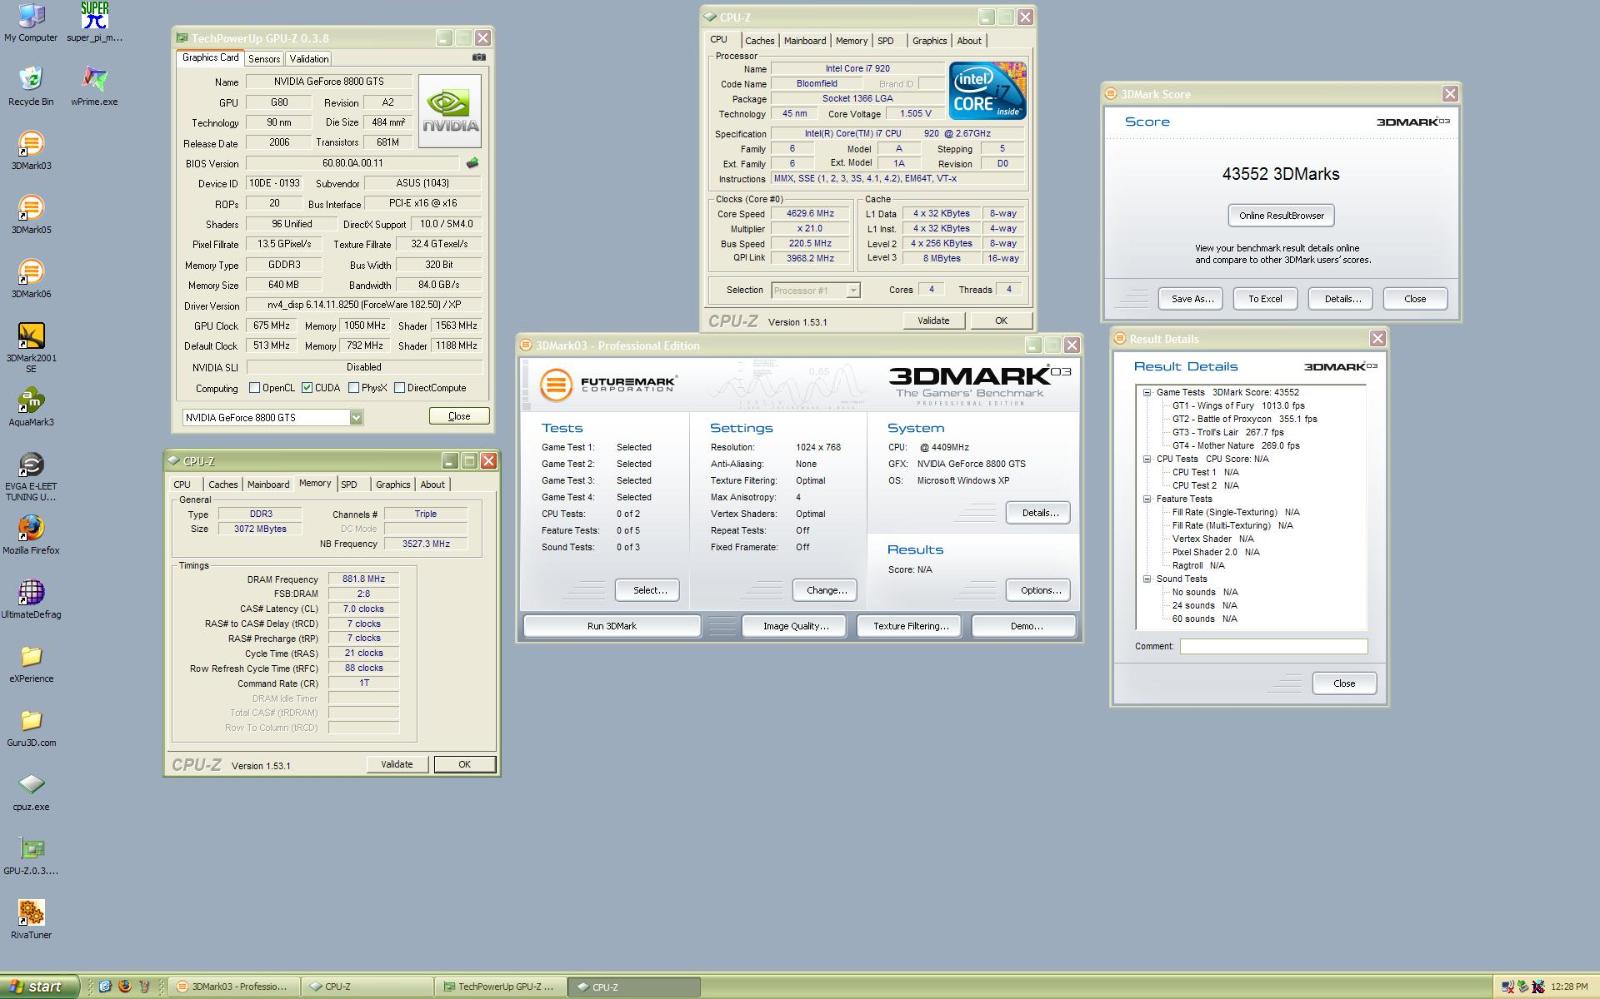This screenshot has width=1600, height=999.
Task: Click System Details... button in 3DMark03
Action: coord(1039,513)
